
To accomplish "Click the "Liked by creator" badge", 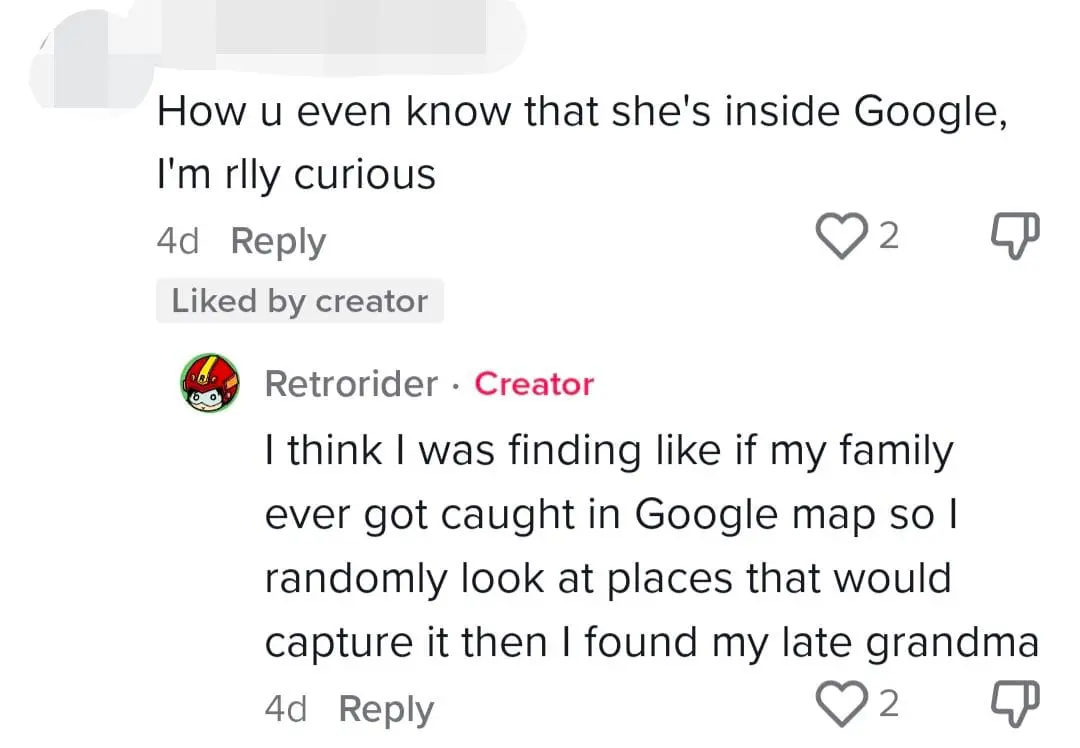I will [299, 301].
